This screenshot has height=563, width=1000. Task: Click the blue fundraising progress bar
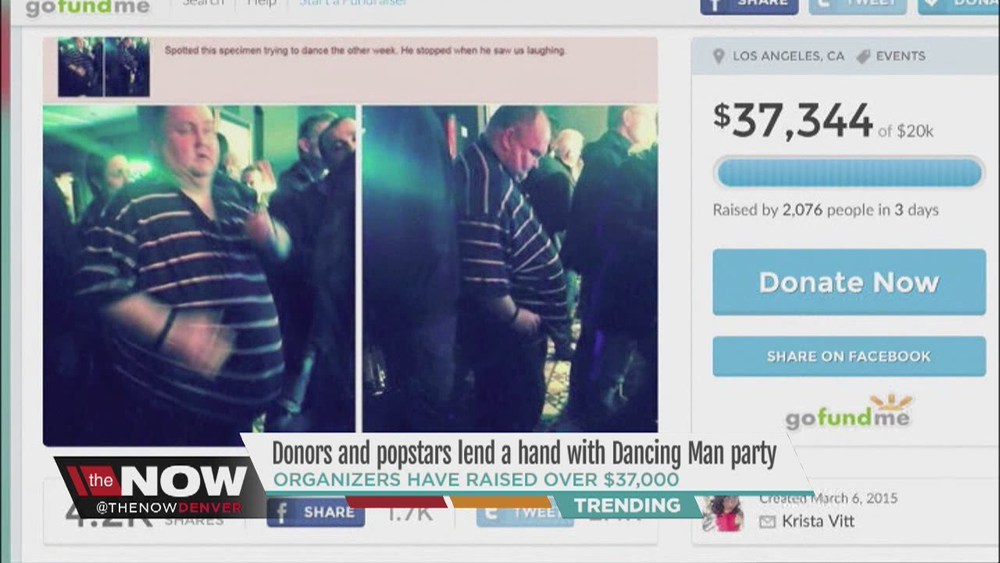point(849,173)
